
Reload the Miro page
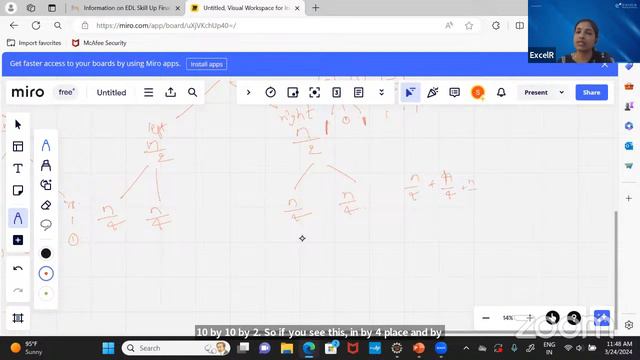36,25
